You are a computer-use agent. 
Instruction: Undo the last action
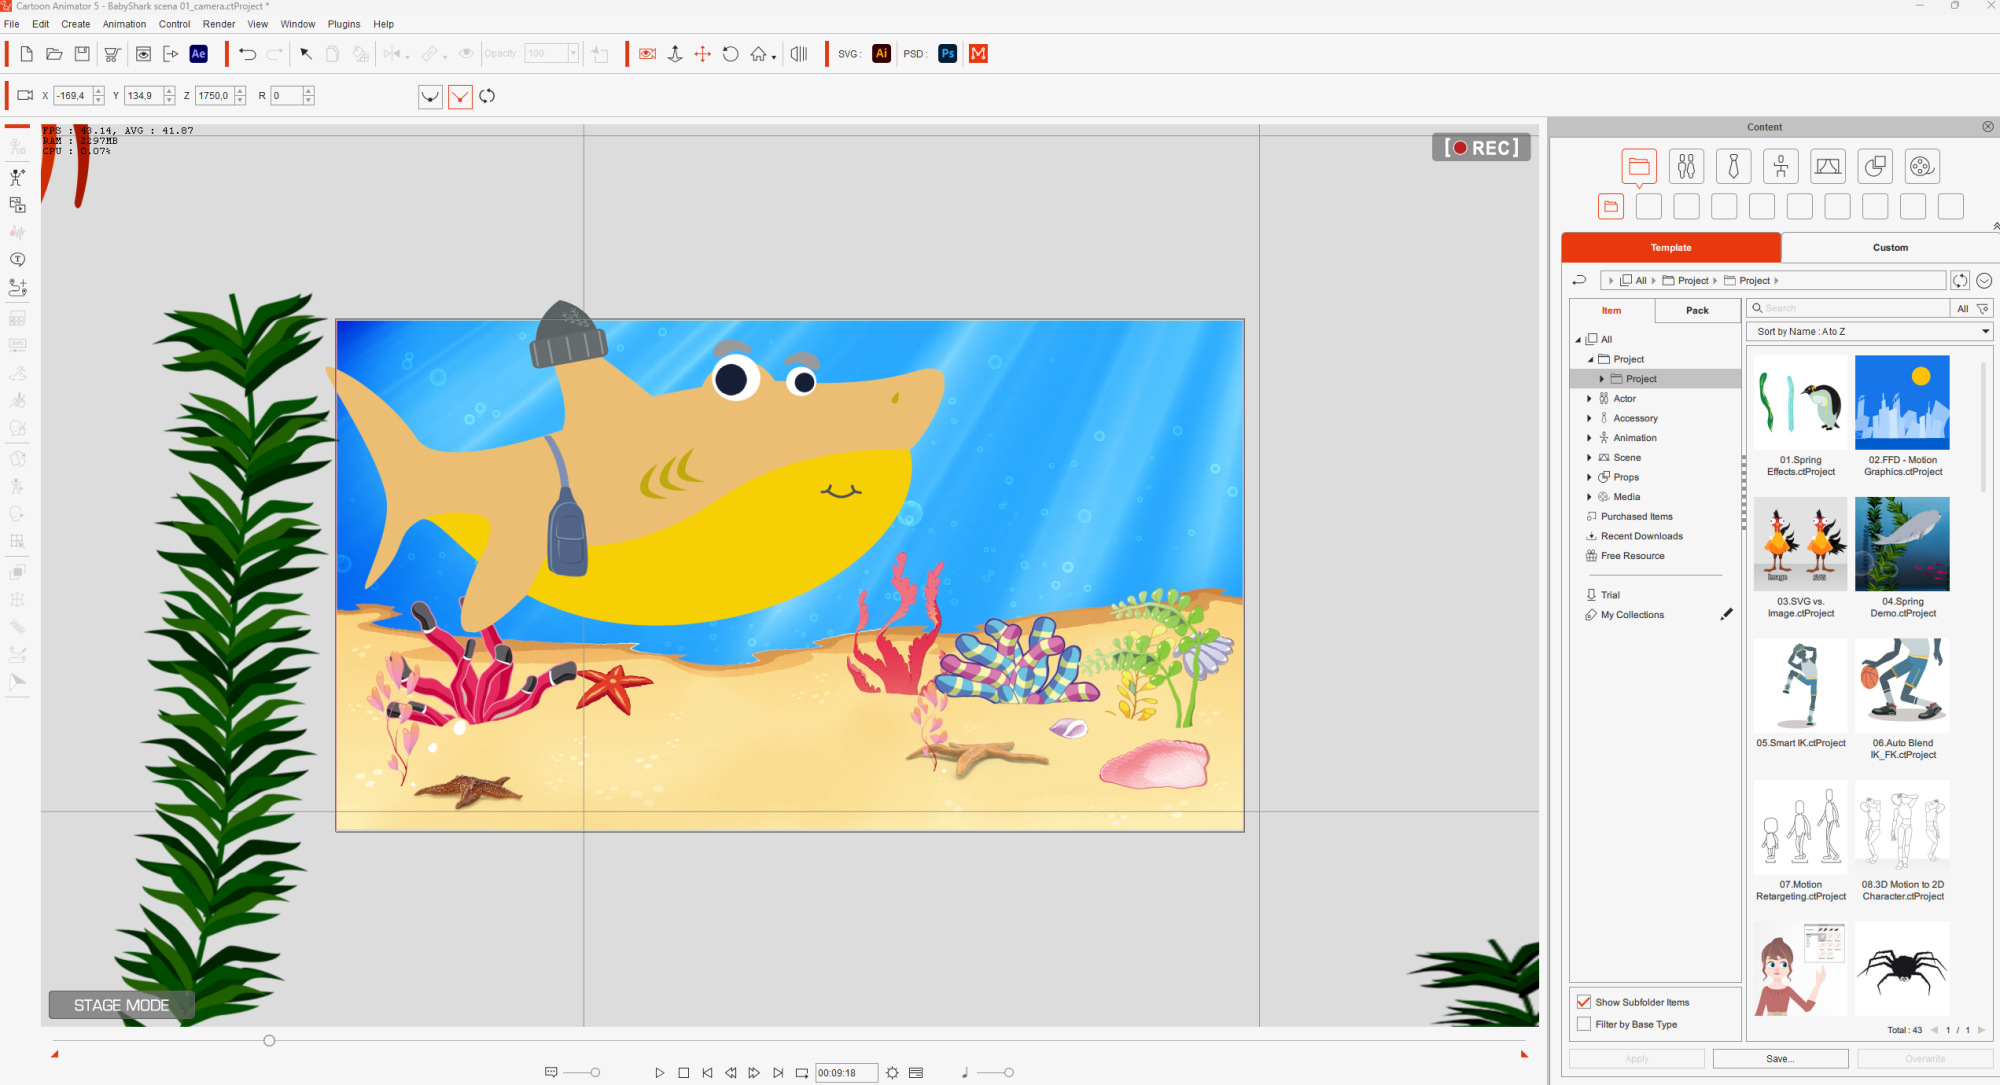(x=247, y=54)
